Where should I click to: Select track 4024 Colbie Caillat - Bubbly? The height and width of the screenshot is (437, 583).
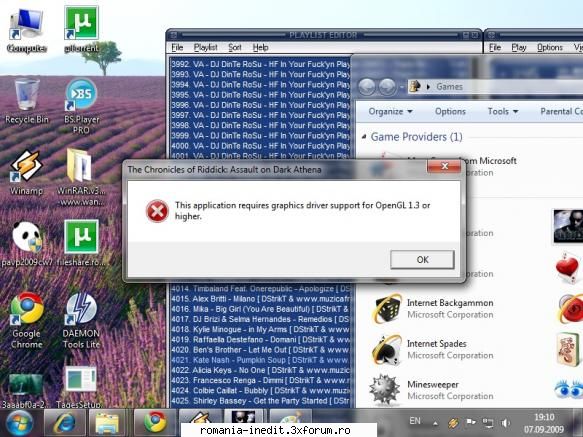click(260, 391)
